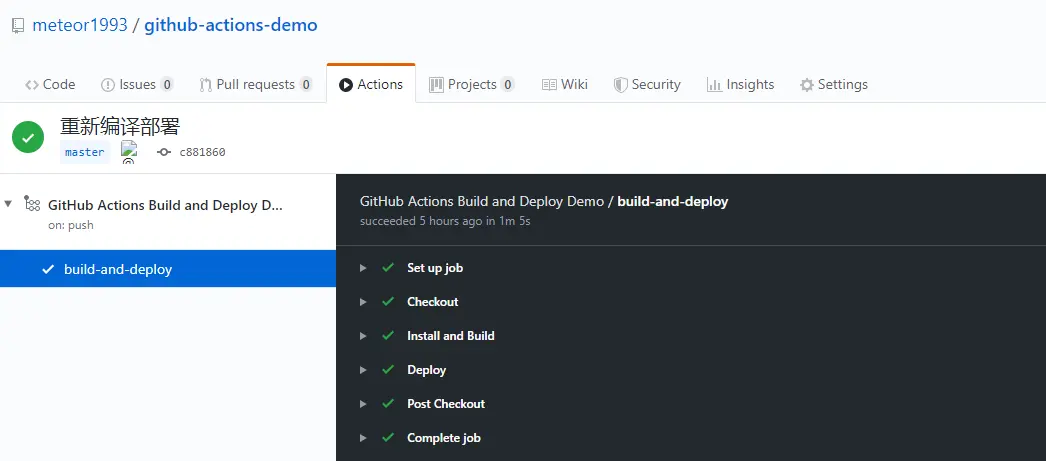Collapse the GitHub Actions Build and Deploy workflow
The image size is (1046, 461).
click(x=9, y=204)
